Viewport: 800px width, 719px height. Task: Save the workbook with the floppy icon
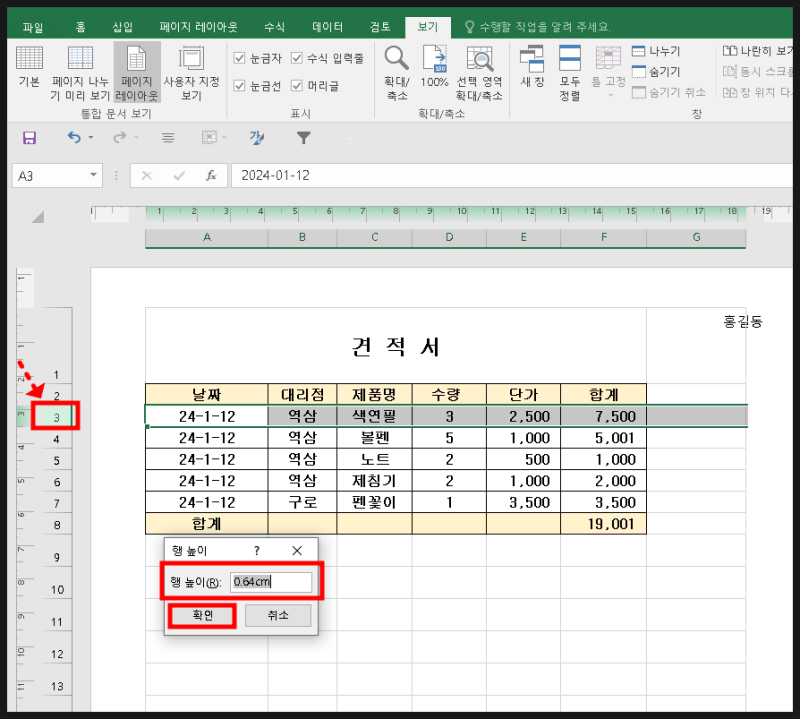click(x=29, y=138)
